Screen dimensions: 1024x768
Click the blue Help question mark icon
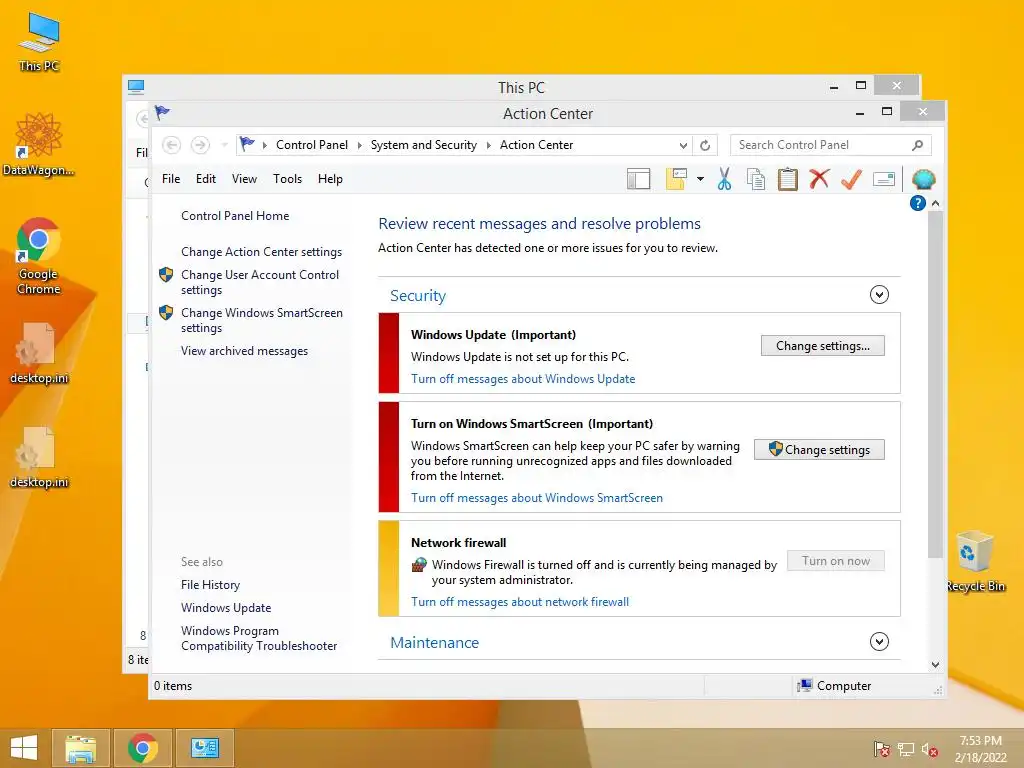[x=918, y=203]
